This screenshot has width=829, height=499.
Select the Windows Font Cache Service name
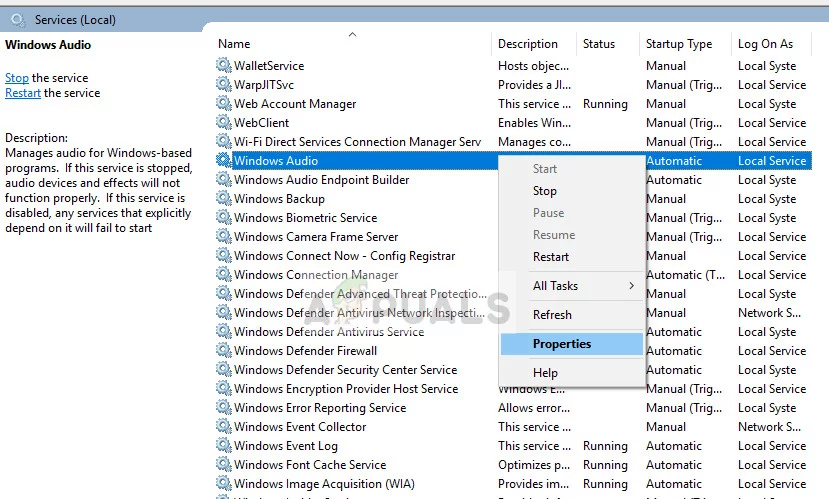point(310,465)
